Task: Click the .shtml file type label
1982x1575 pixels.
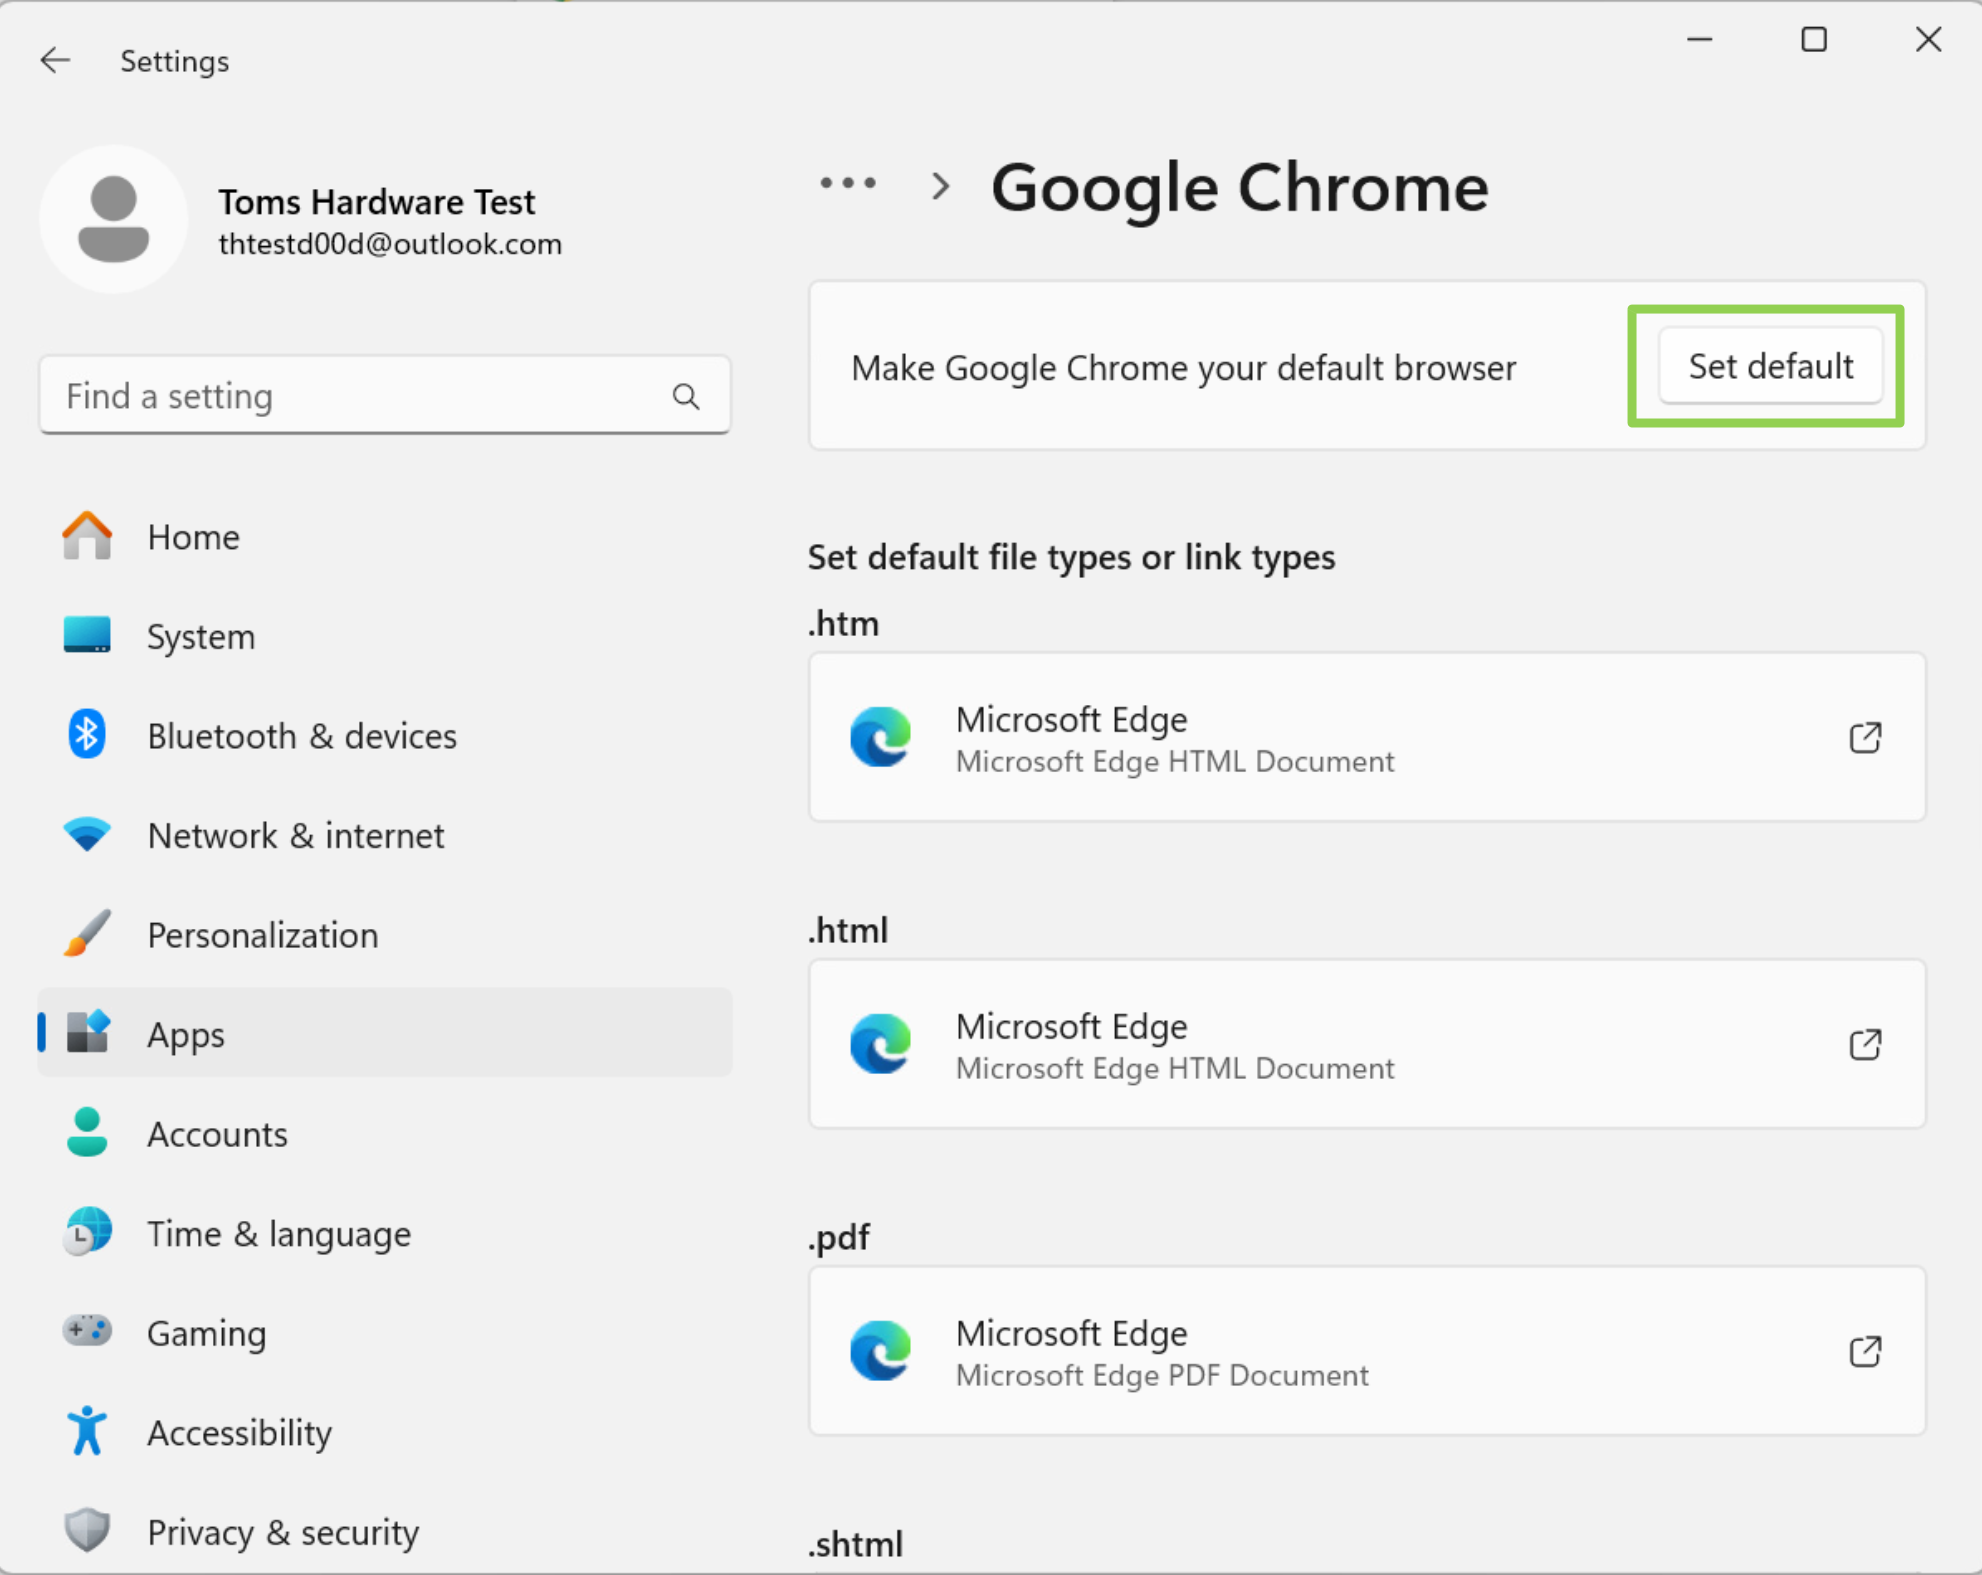Action: (855, 1544)
